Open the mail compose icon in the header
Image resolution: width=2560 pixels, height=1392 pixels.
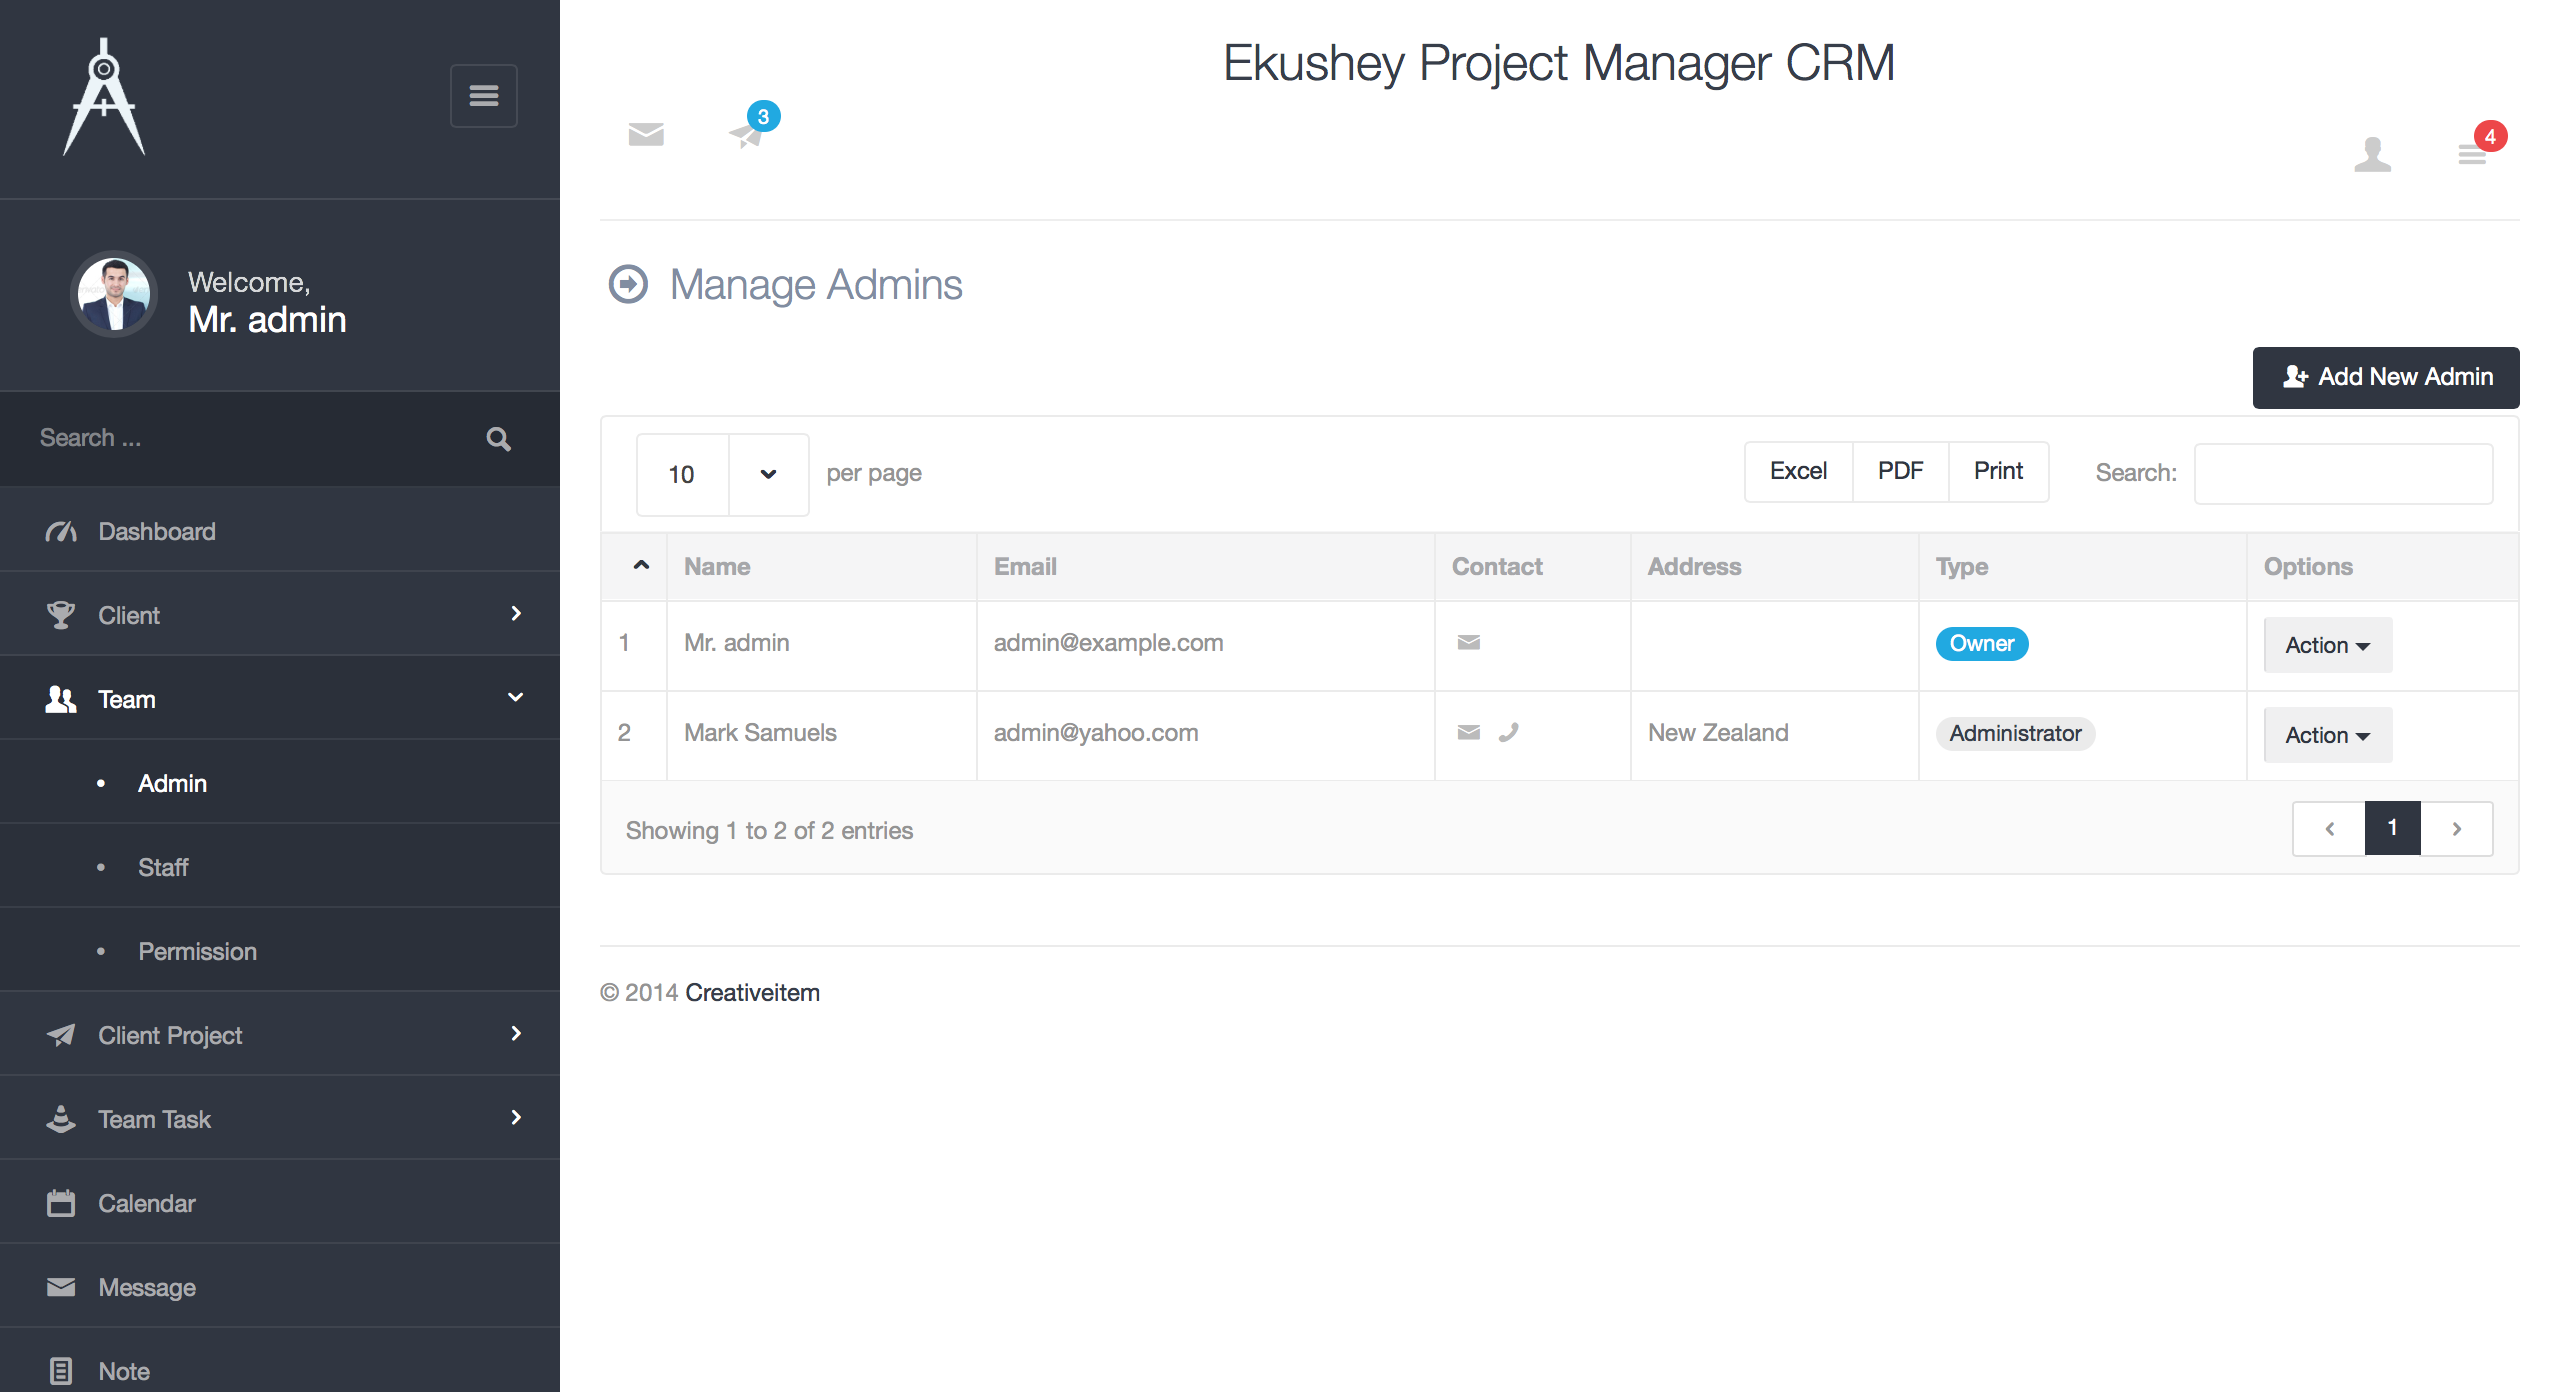click(x=645, y=135)
